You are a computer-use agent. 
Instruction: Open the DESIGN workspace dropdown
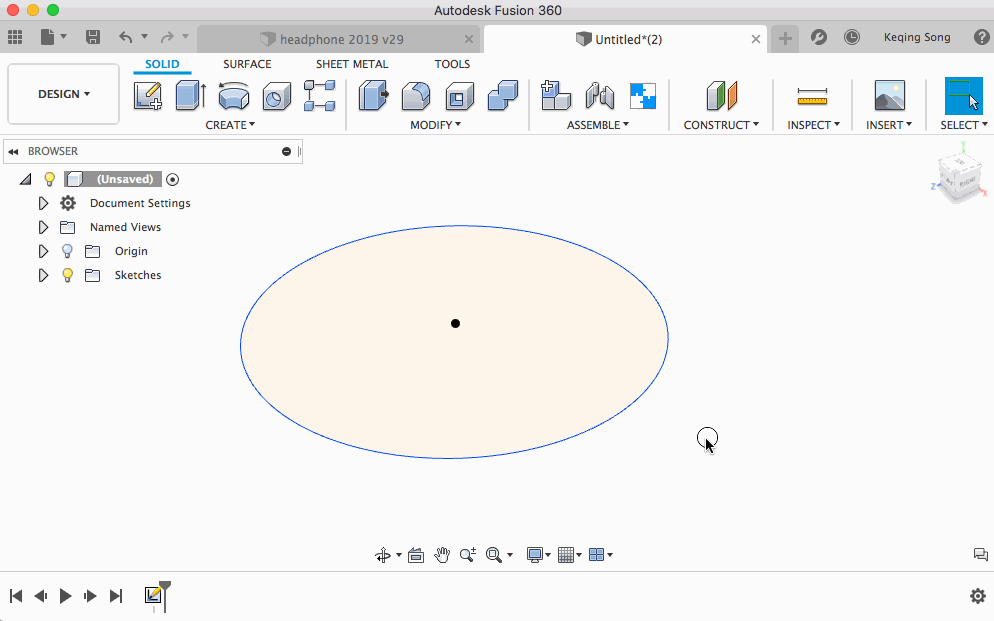click(64, 94)
